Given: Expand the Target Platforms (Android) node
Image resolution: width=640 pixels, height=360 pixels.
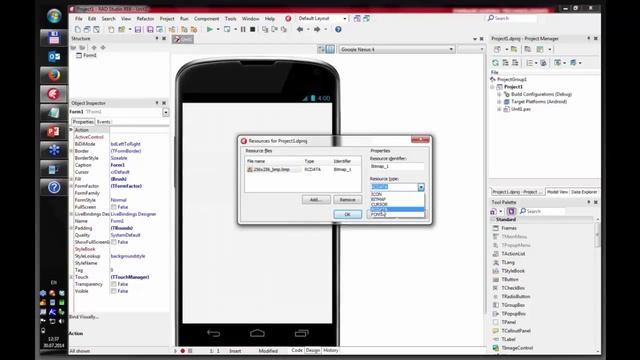Looking at the screenshot, I should pyautogui.click(x=499, y=102).
